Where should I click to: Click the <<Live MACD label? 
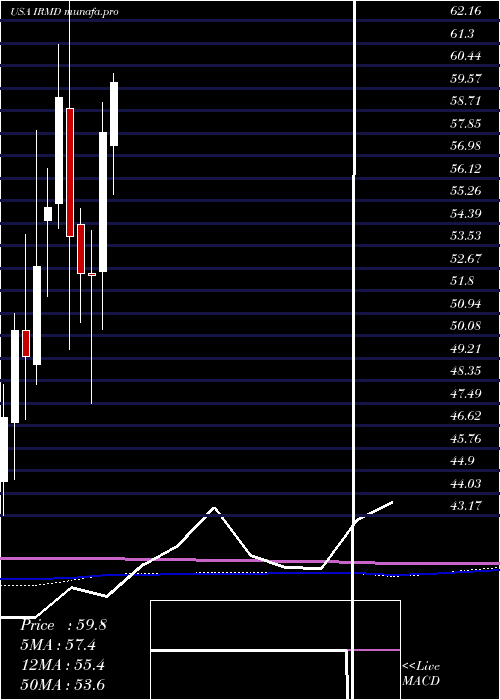click(x=421, y=673)
